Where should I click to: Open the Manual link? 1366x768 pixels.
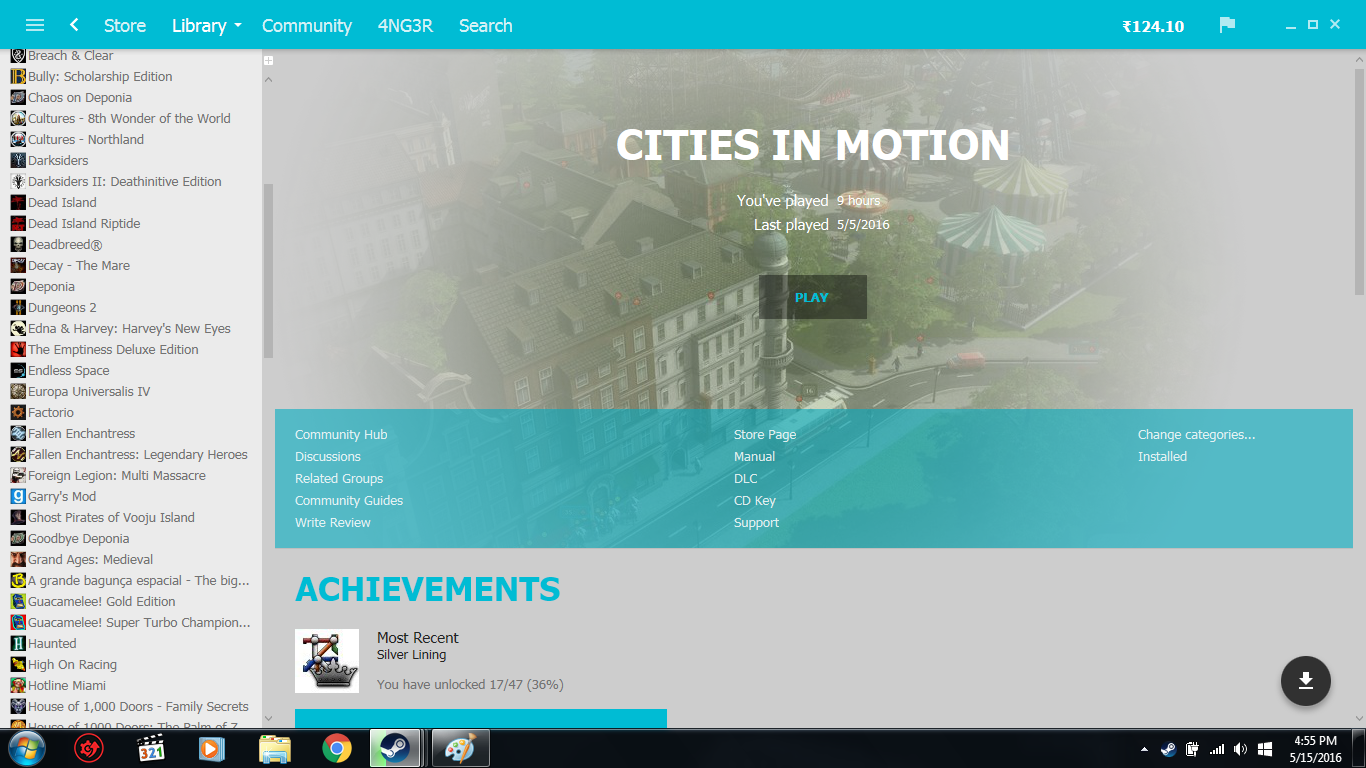pos(754,456)
